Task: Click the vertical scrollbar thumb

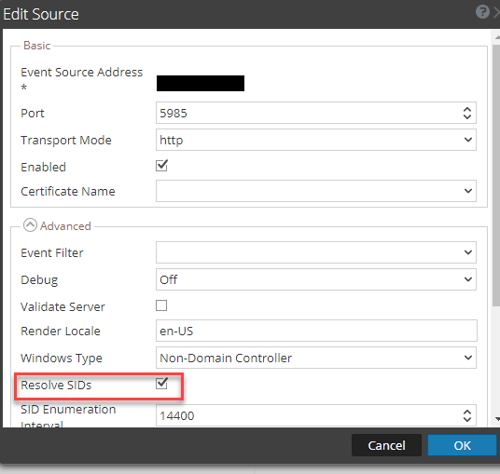Action: pyautogui.click(x=496, y=175)
